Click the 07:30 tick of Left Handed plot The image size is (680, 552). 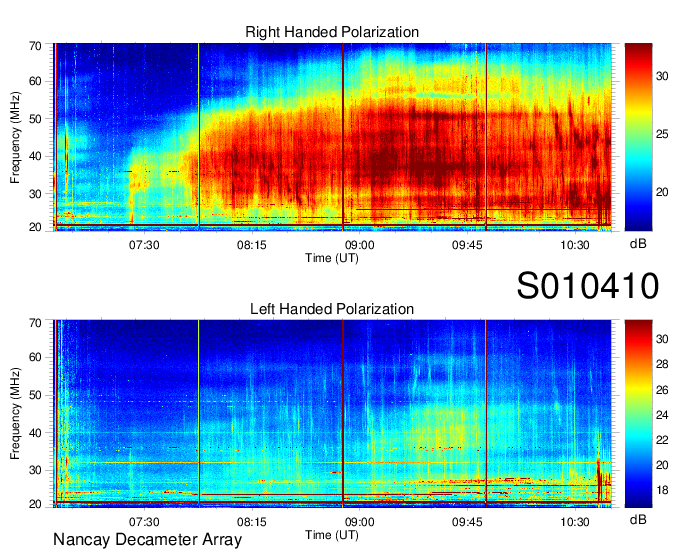[144, 522]
